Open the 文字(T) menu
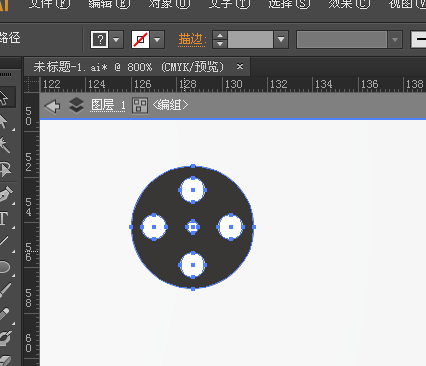Viewport: 426px width, 366px height. [x=229, y=4]
